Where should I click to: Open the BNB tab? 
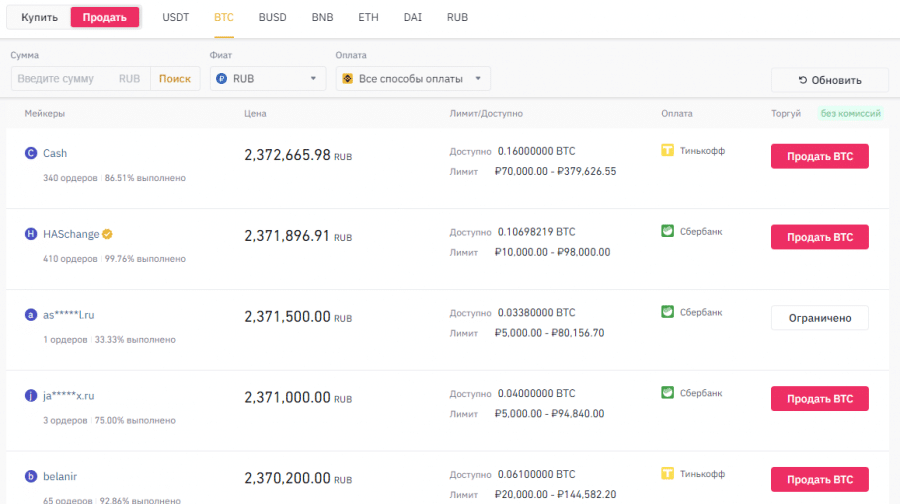(x=323, y=17)
